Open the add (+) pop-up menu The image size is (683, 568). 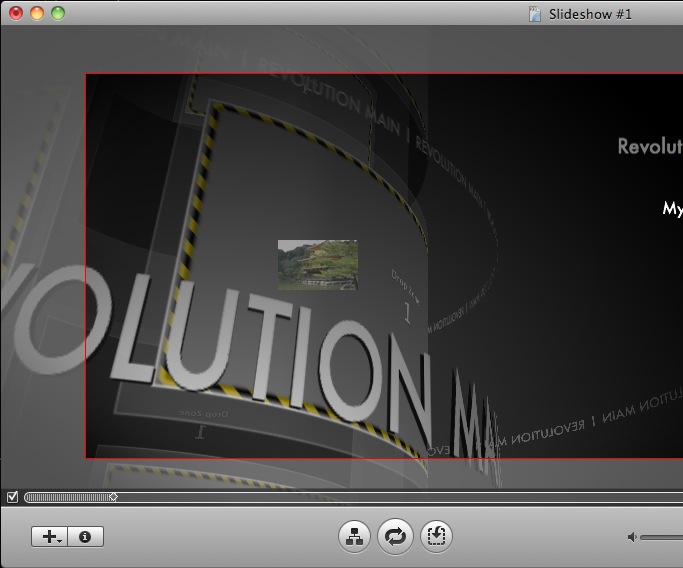[x=50, y=536]
